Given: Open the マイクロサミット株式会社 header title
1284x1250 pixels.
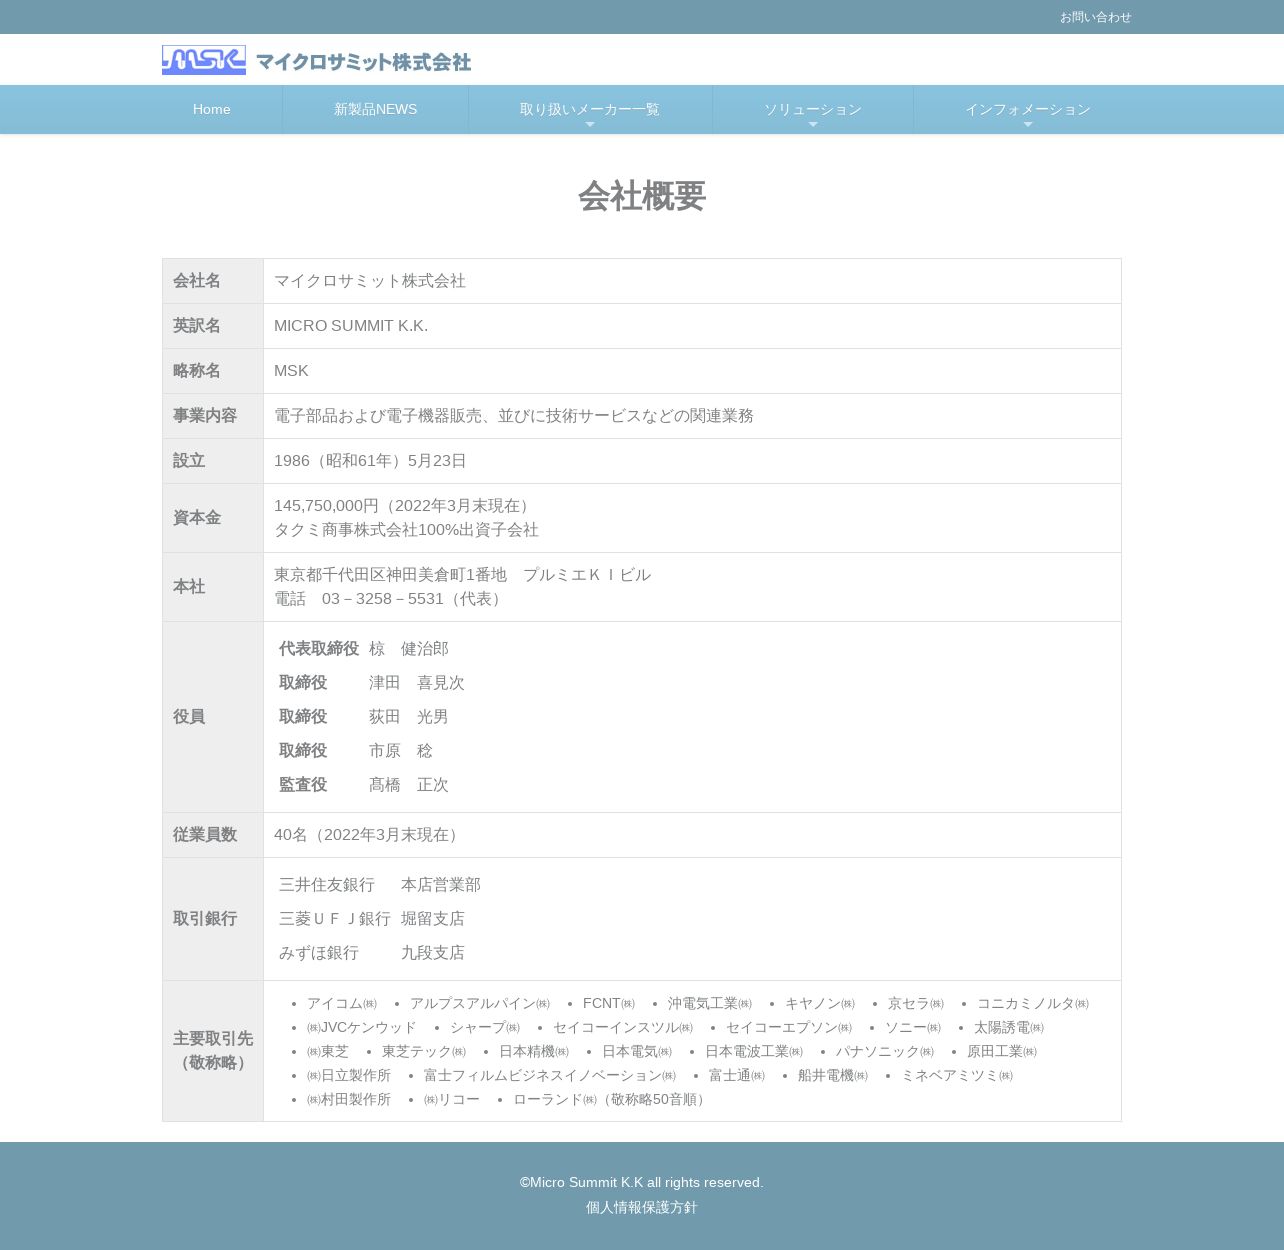Looking at the screenshot, I should (363, 62).
